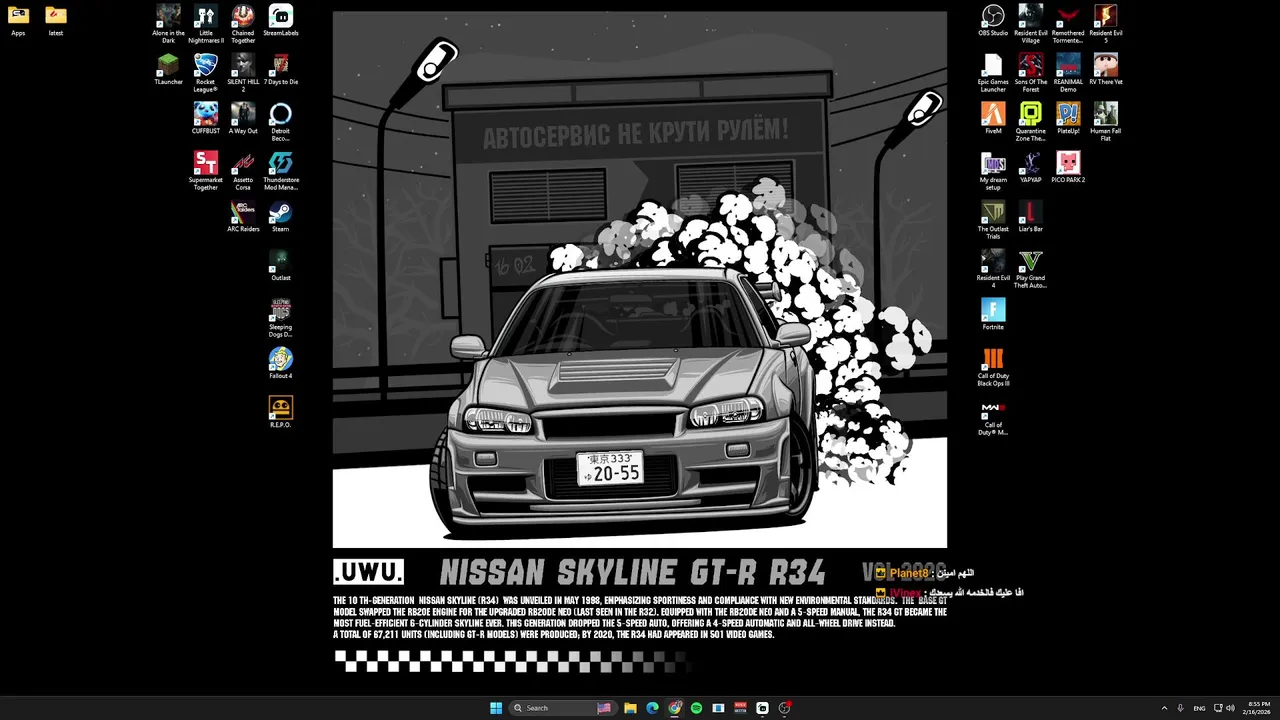Select the Human Fall Flat icon
This screenshot has height=720, width=1280.
(x=1106, y=122)
